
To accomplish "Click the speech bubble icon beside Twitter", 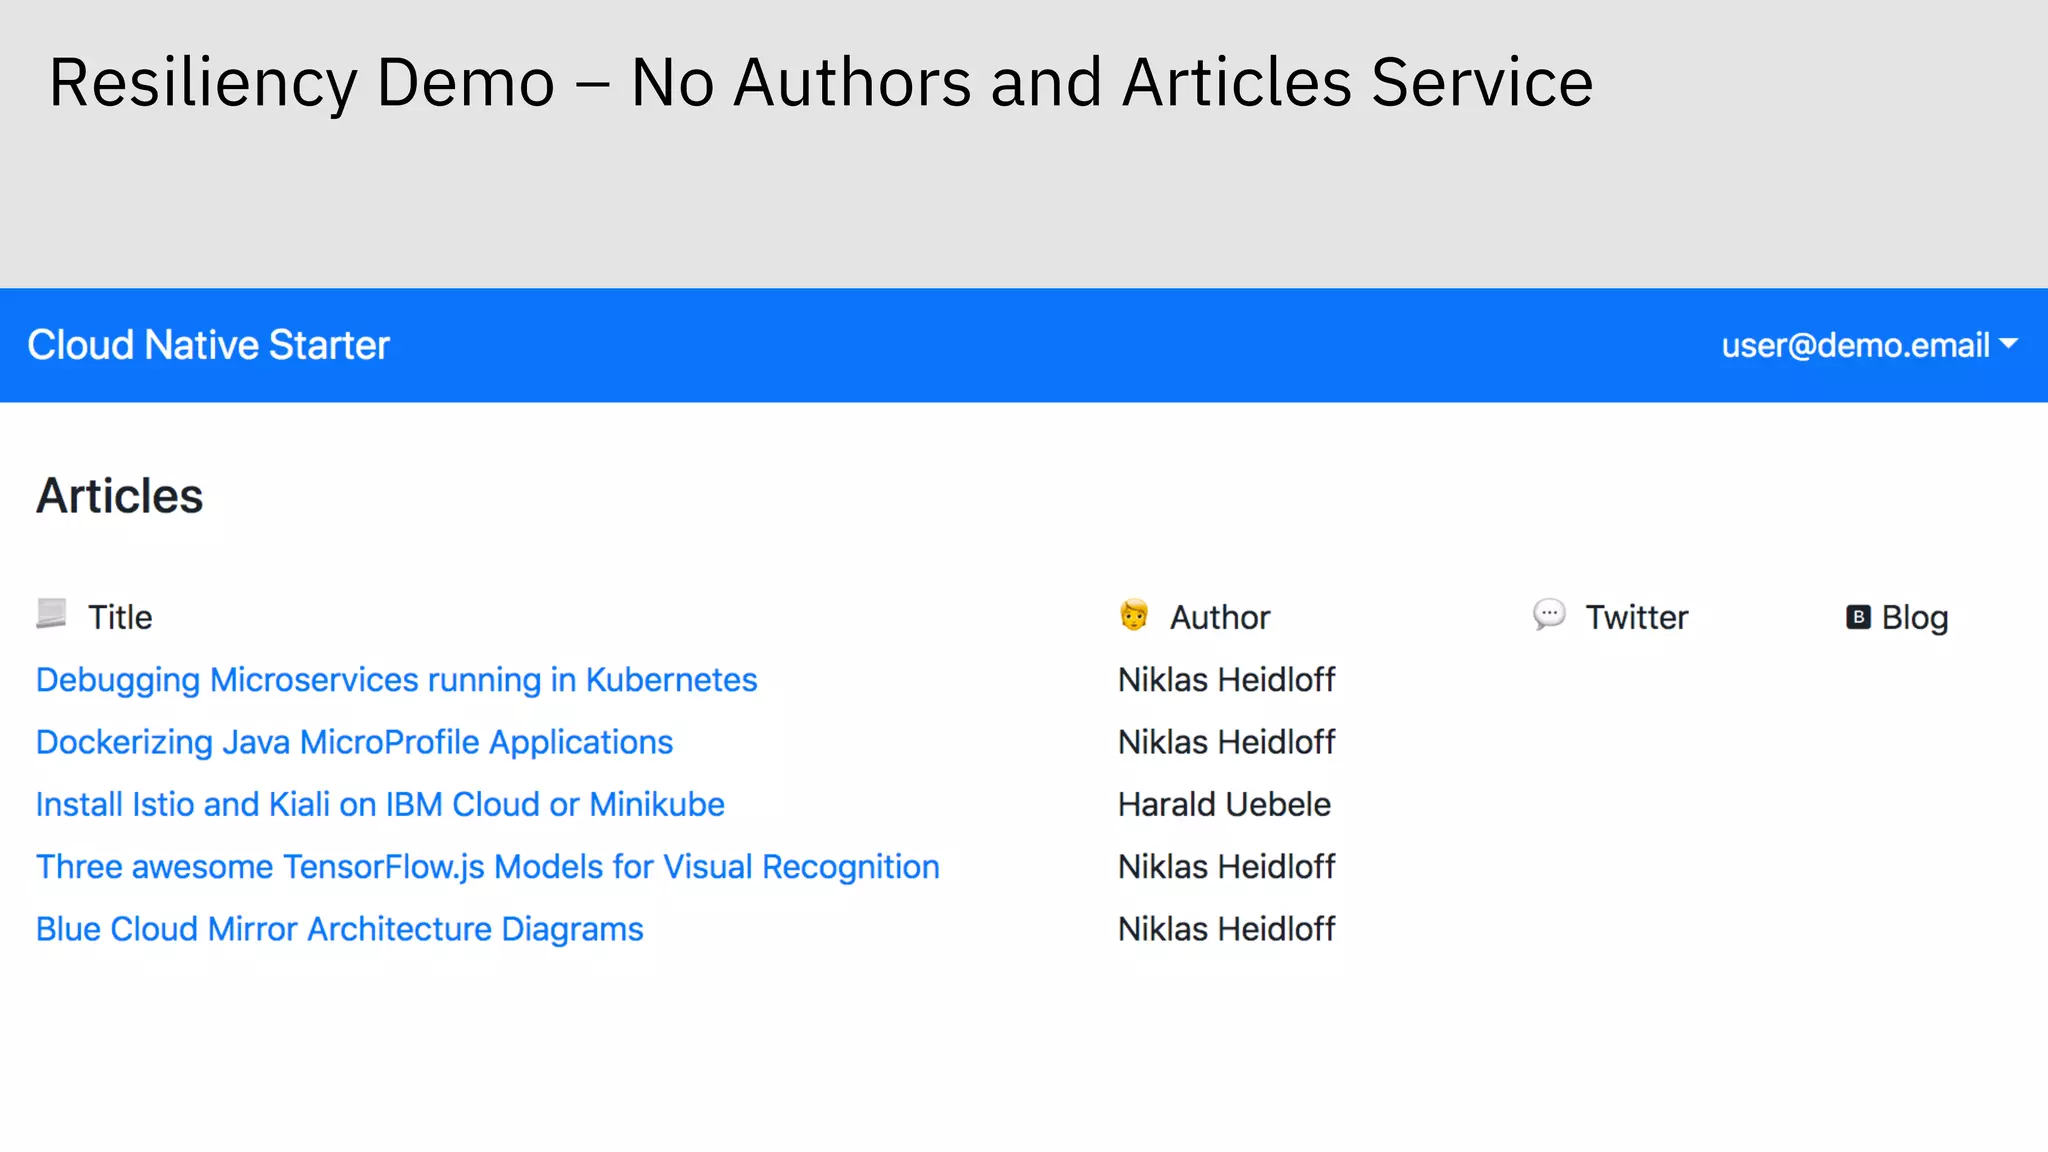I will point(1549,615).
